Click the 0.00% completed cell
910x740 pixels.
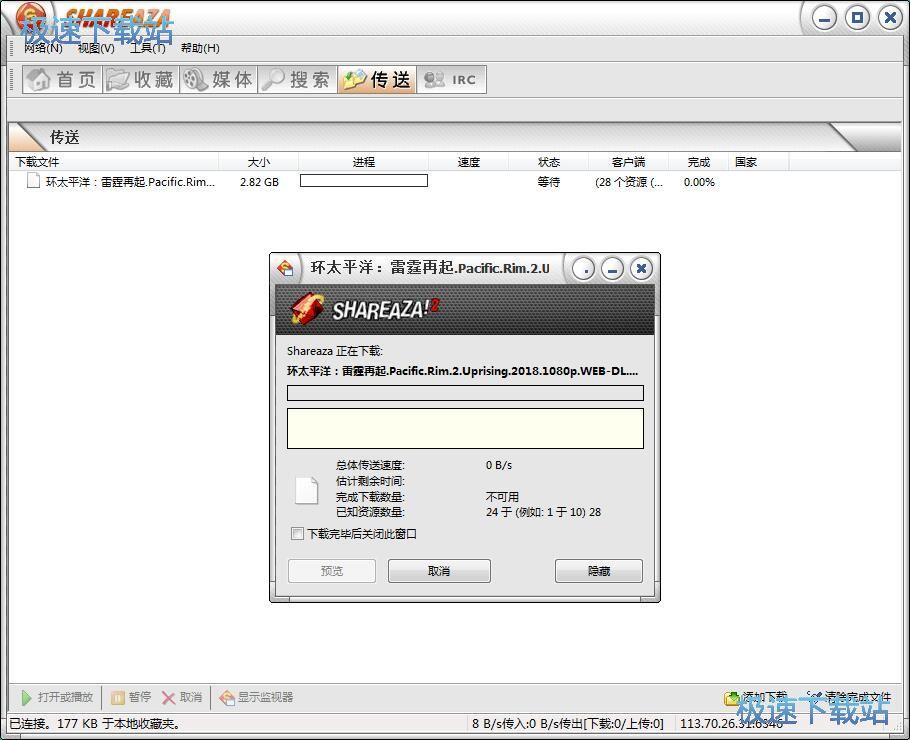pyautogui.click(x=699, y=182)
